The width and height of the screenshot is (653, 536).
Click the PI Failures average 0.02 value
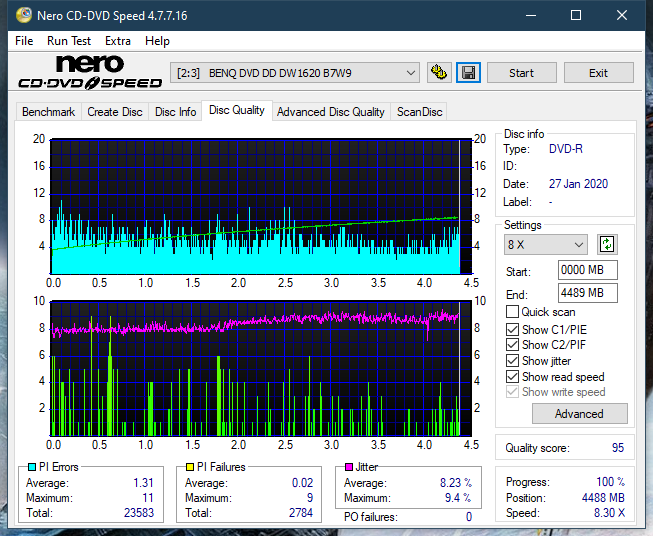point(302,483)
